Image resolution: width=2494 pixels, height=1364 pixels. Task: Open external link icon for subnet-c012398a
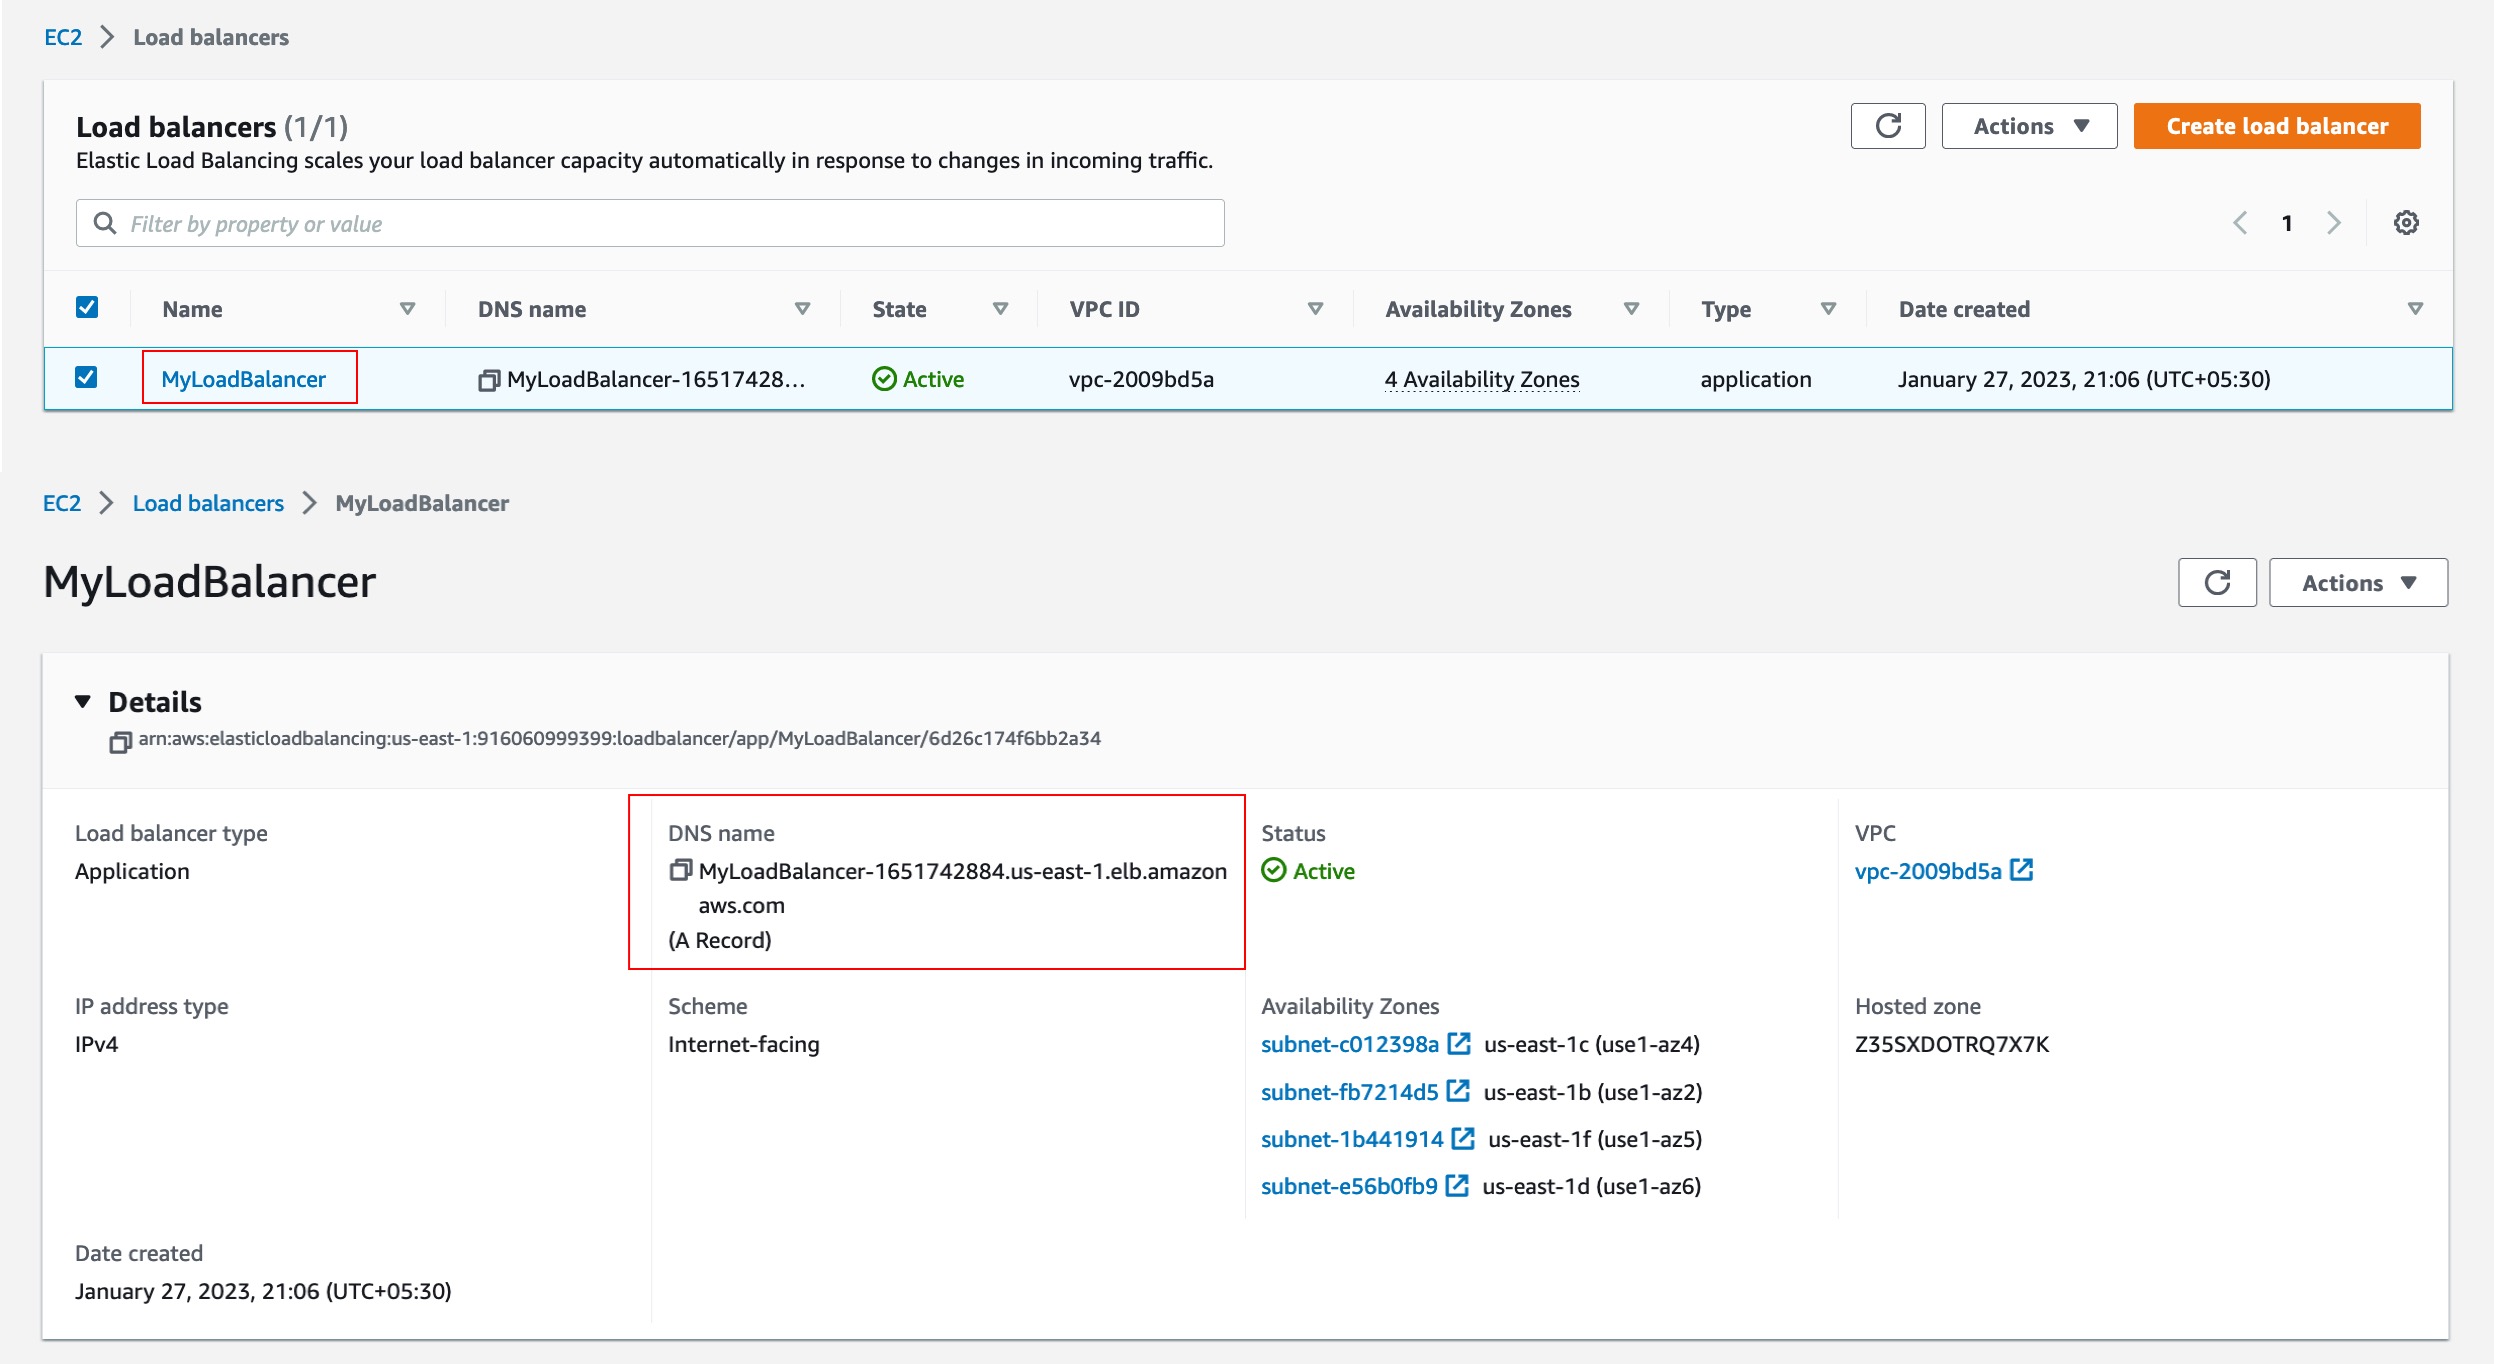tap(1459, 1043)
